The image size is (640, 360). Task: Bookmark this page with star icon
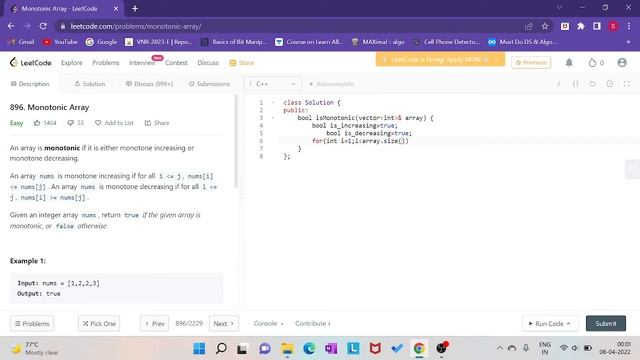tap(545, 26)
